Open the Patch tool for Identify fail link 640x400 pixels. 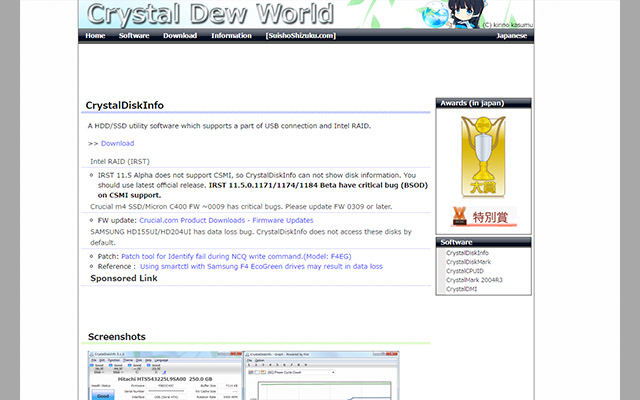click(236, 256)
